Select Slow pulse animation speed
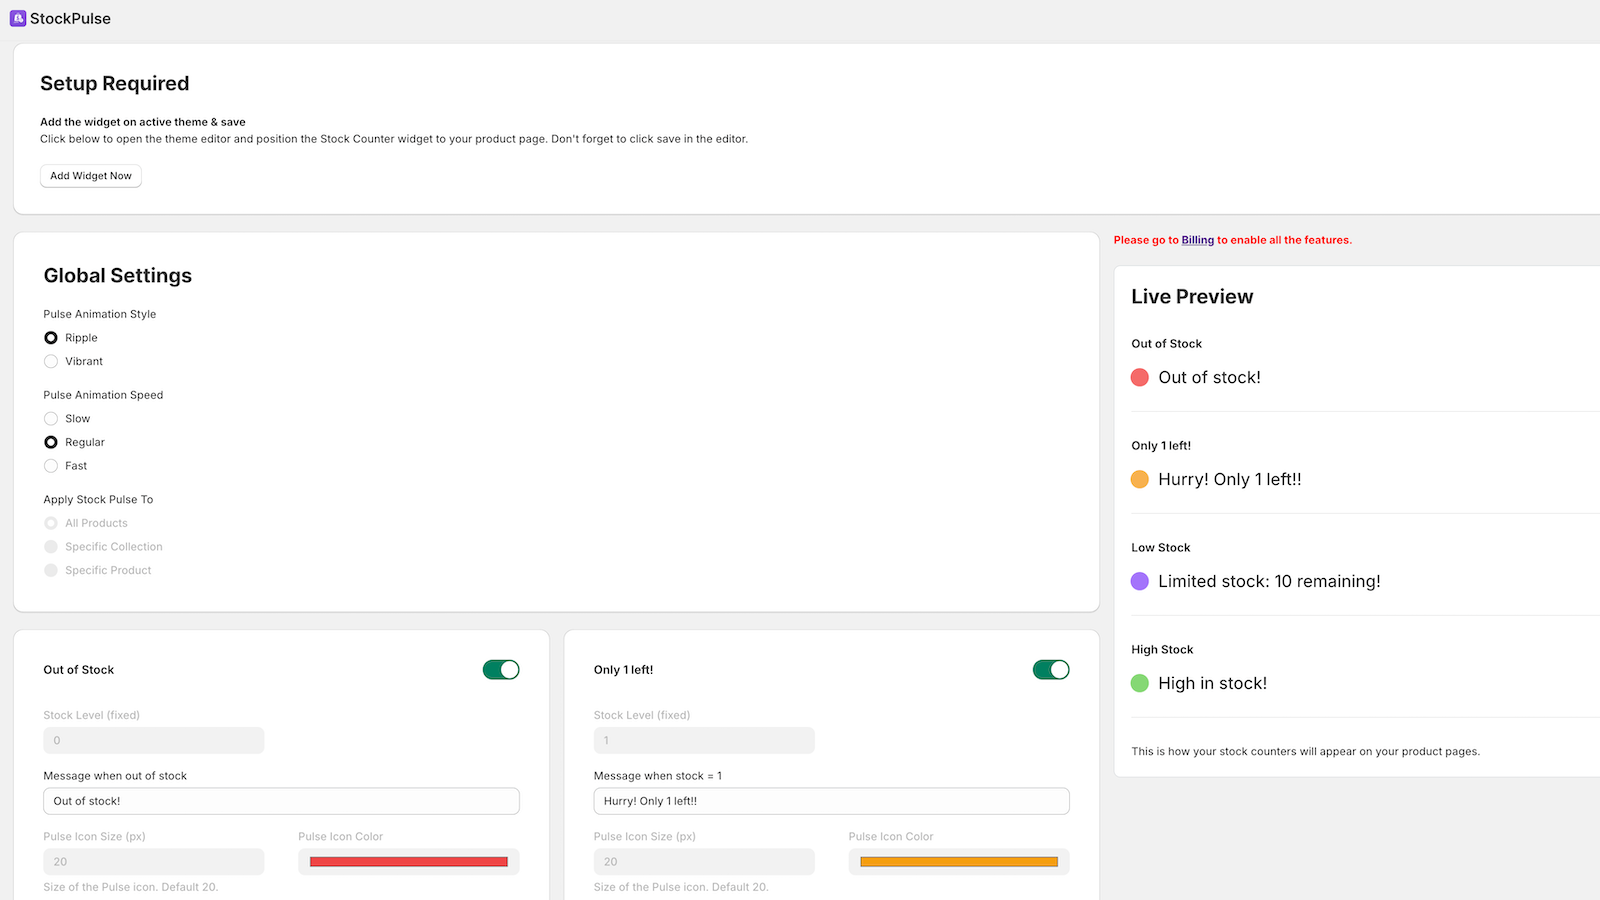This screenshot has height=900, width=1600. click(50, 418)
